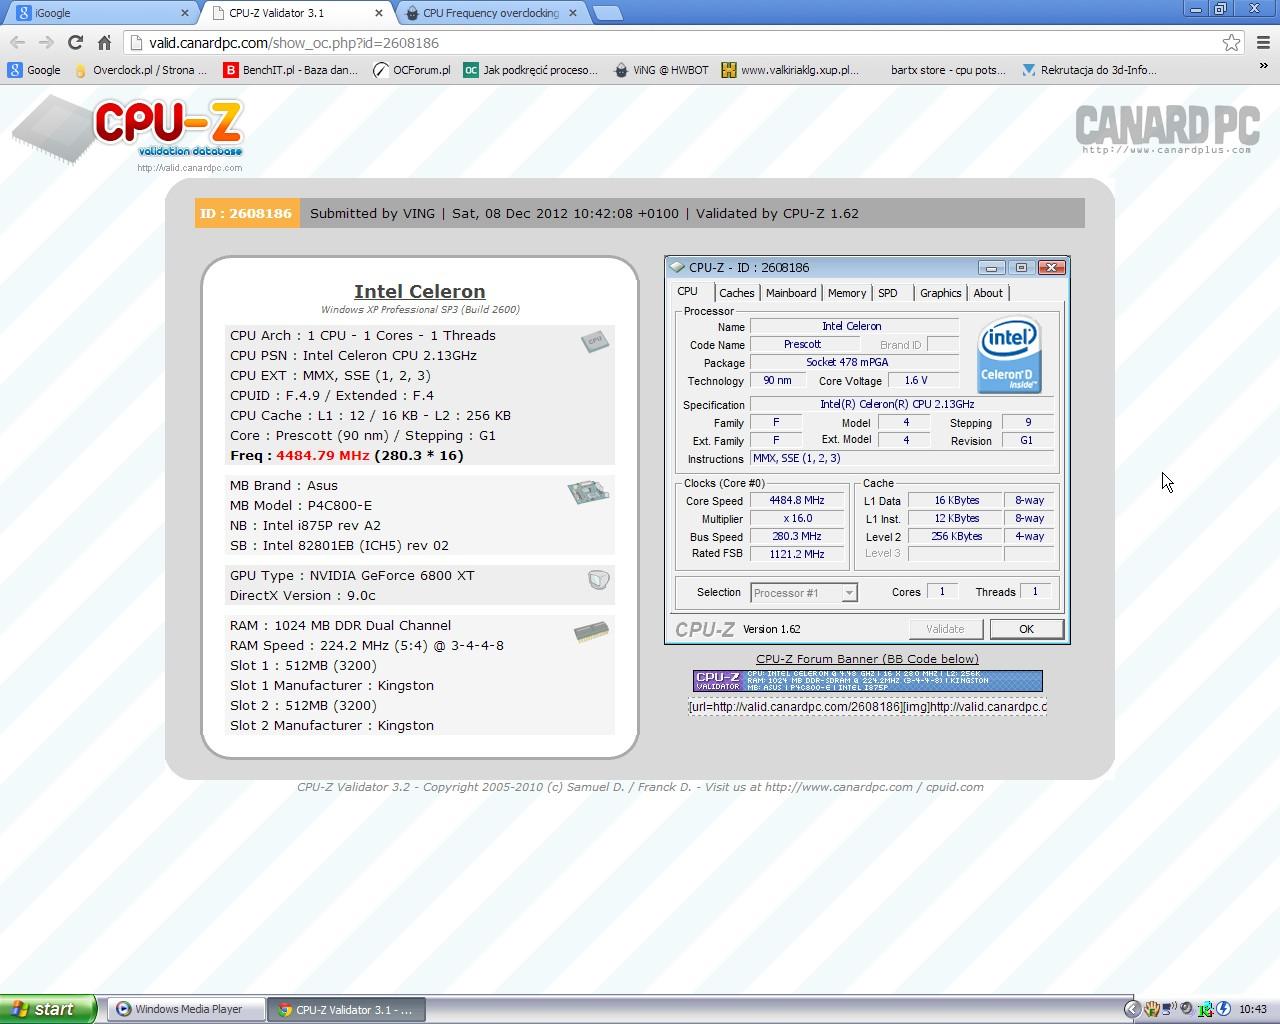Click the Daemon Tools lightning tray icon
1280x1024 pixels.
pos(1223,1009)
